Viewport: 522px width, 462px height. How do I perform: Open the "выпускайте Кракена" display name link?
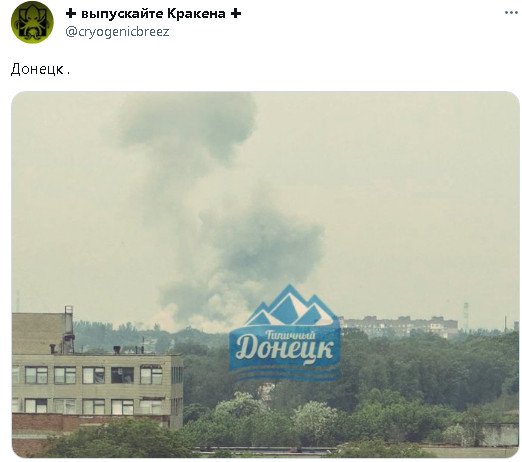(153, 14)
